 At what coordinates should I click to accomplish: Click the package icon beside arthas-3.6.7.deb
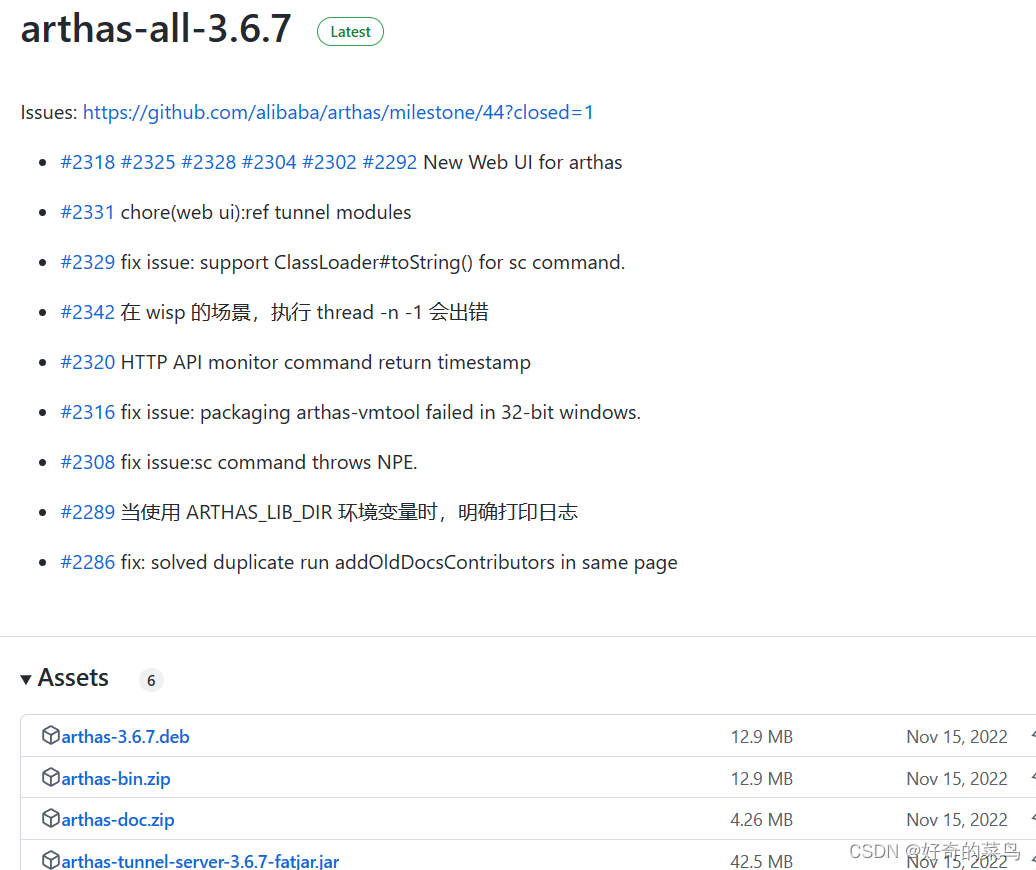(51, 735)
